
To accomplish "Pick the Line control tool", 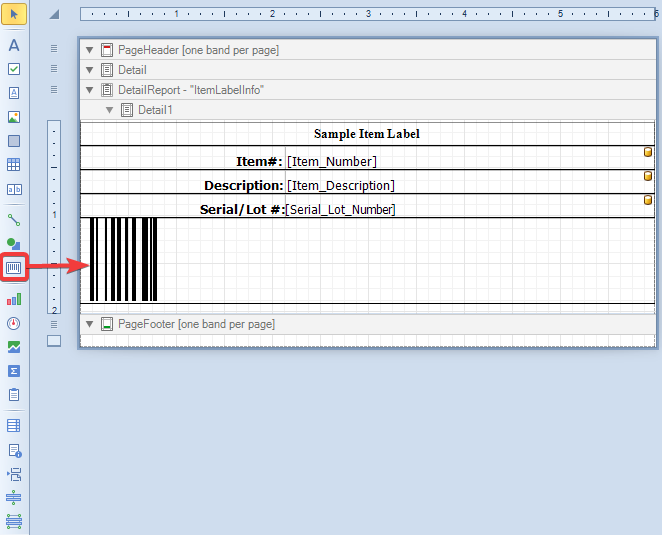I will pyautogui.click(x=14, y=219).
